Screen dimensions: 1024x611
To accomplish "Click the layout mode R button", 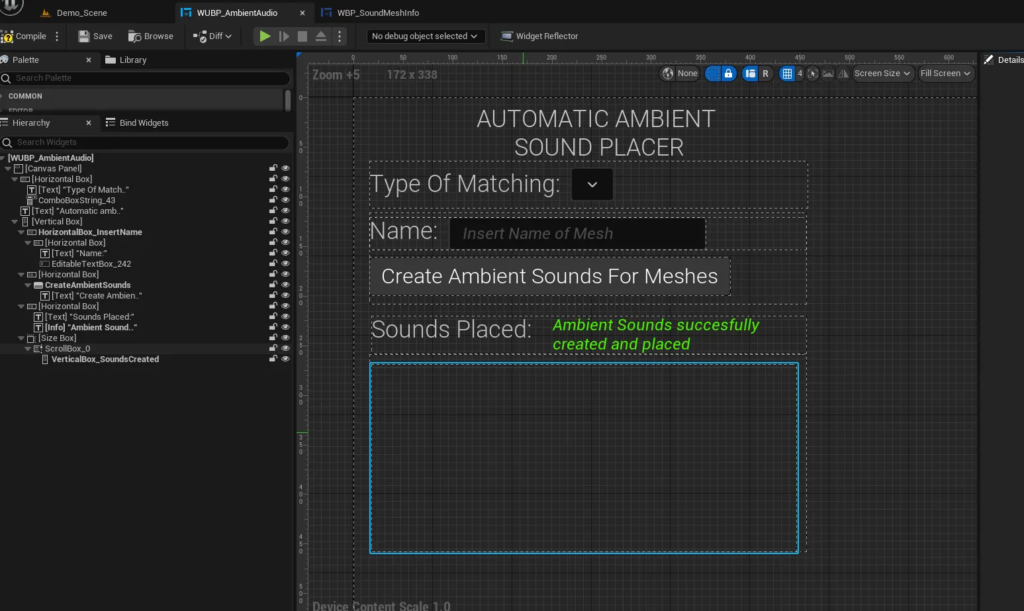I will pyautogui.click(x=765, y=73).
